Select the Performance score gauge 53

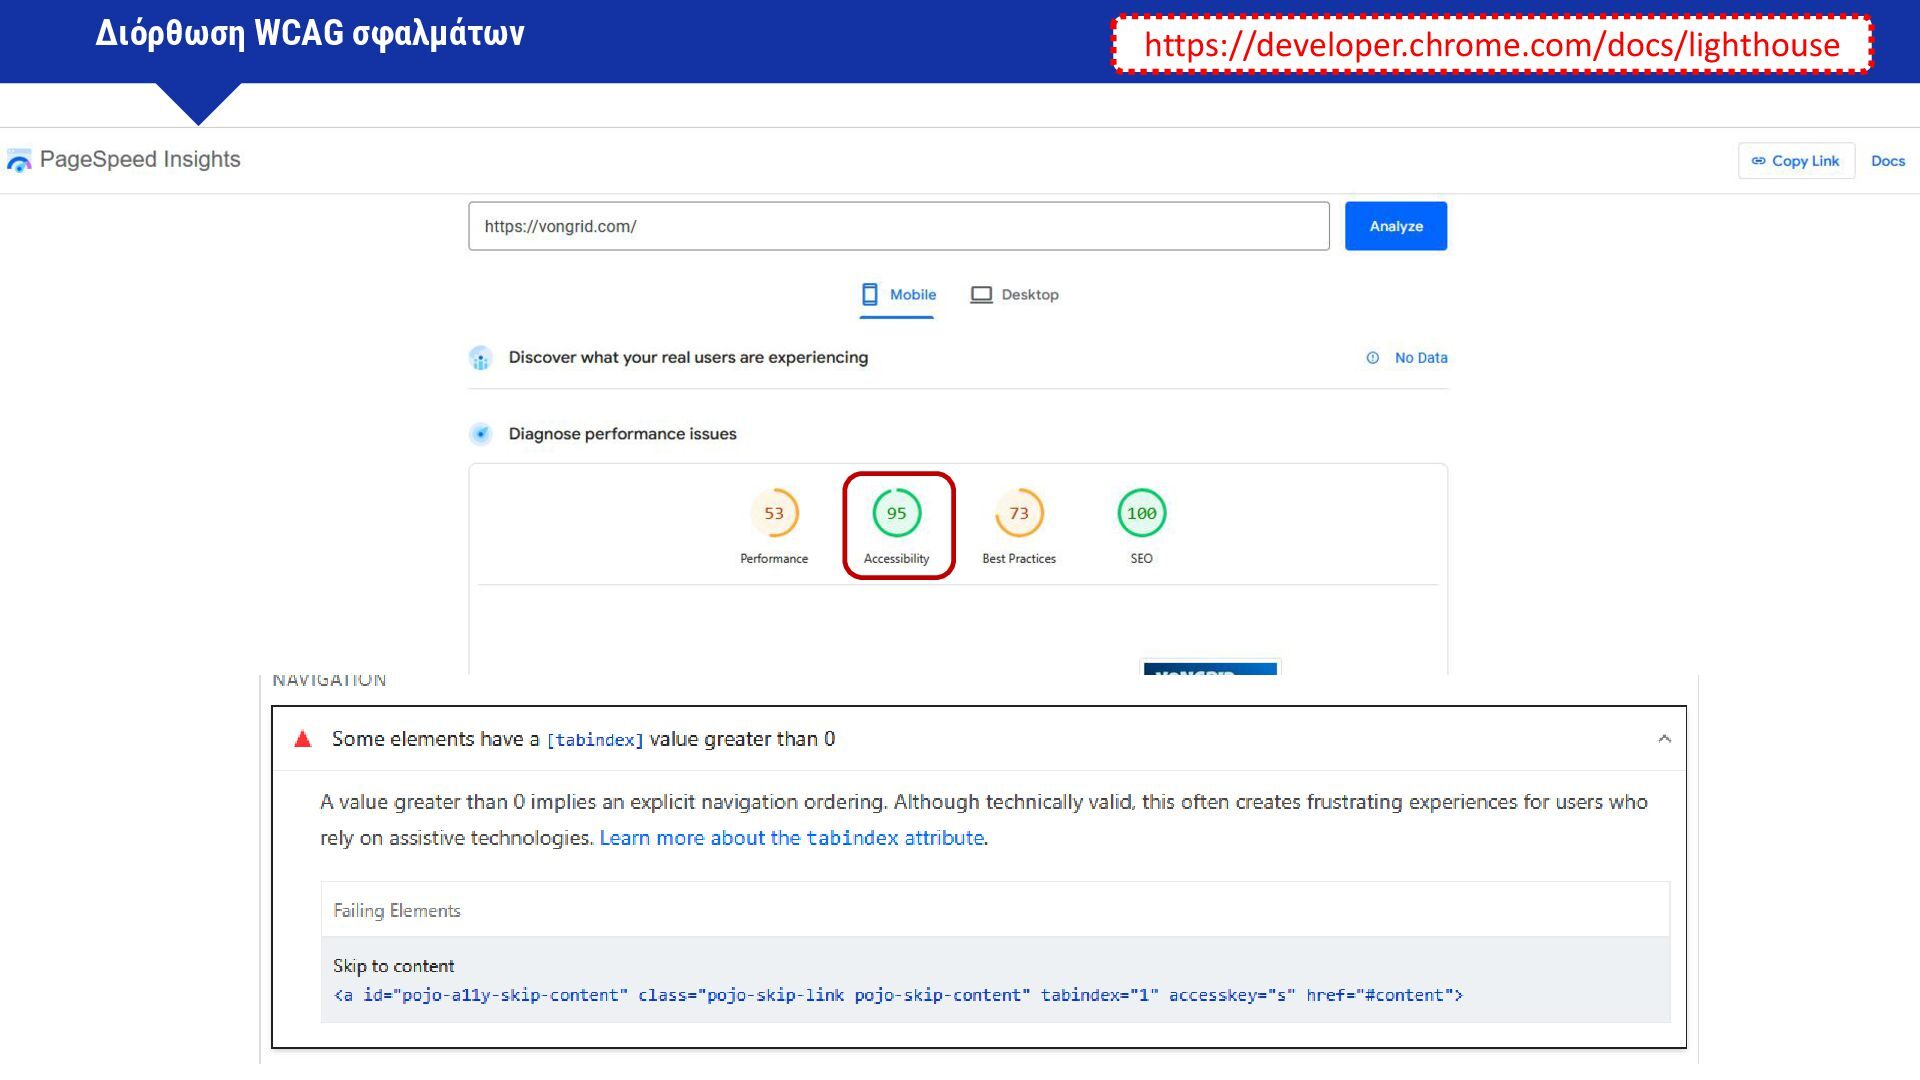(774, 514)
